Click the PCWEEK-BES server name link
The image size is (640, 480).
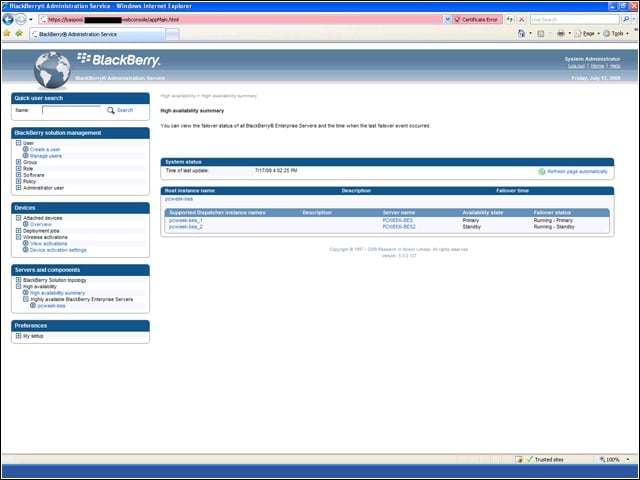[398, 220]
